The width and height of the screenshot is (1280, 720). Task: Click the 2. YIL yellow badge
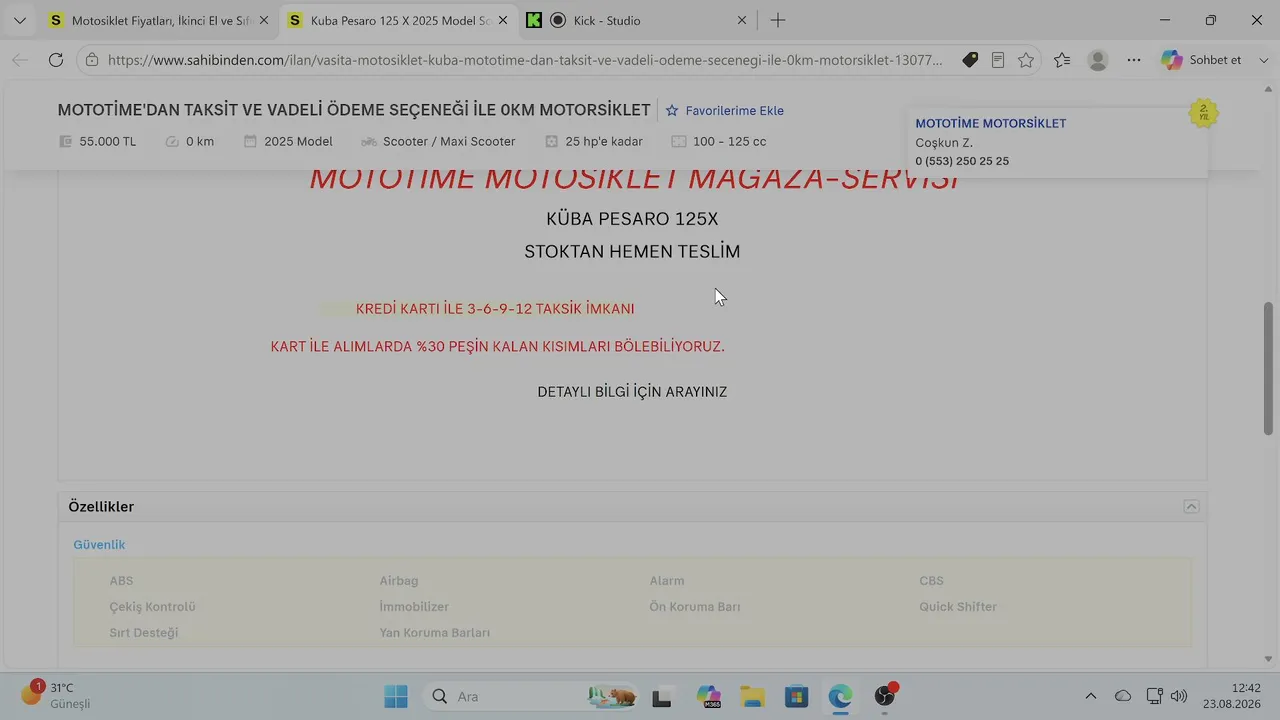point(1204,113)
